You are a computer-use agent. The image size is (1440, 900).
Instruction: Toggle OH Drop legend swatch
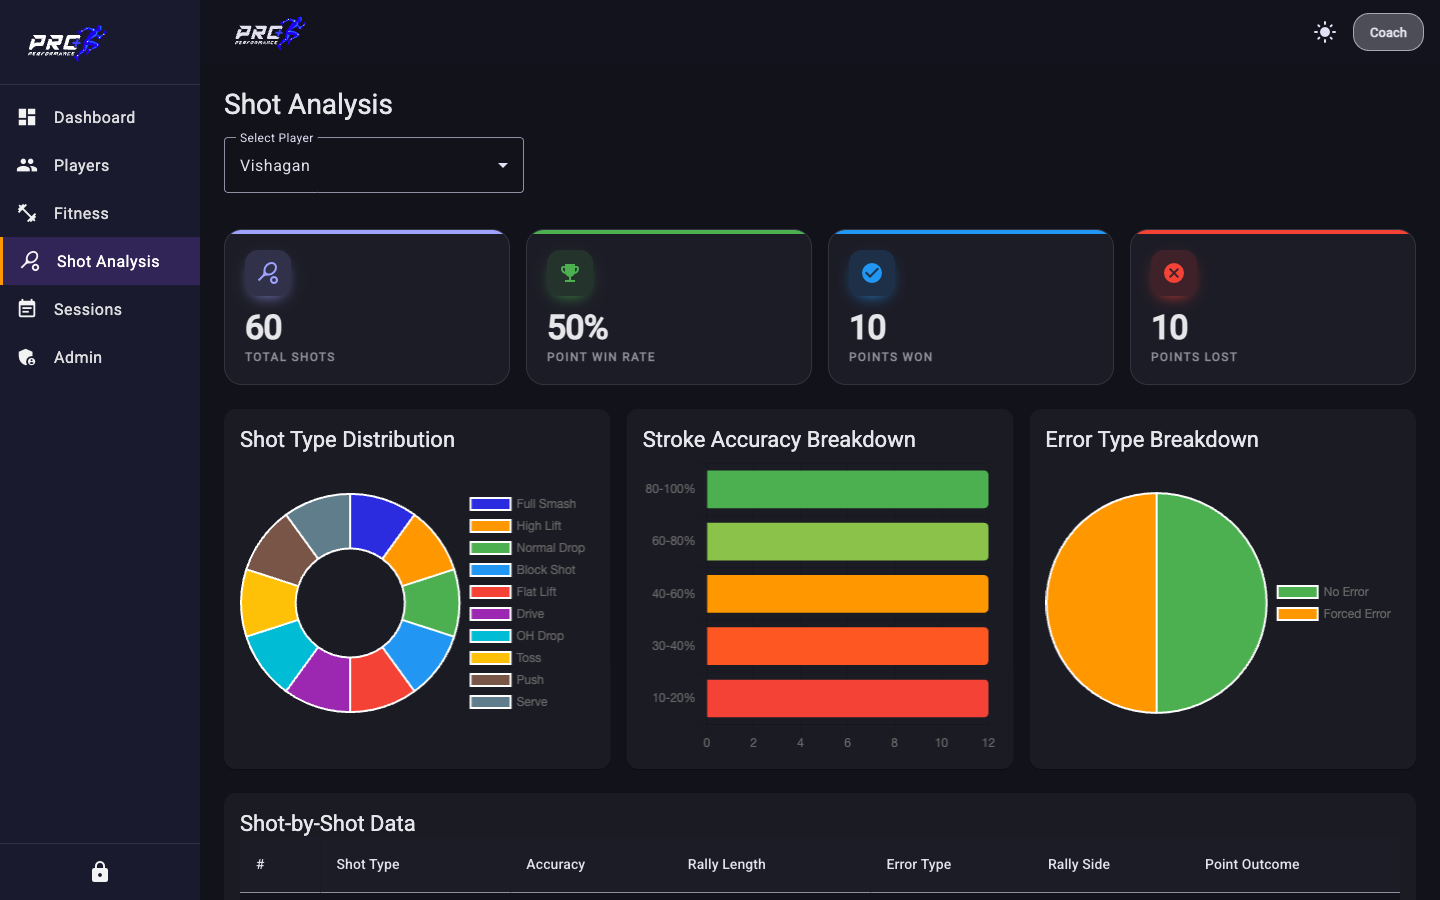coord(490,636)
